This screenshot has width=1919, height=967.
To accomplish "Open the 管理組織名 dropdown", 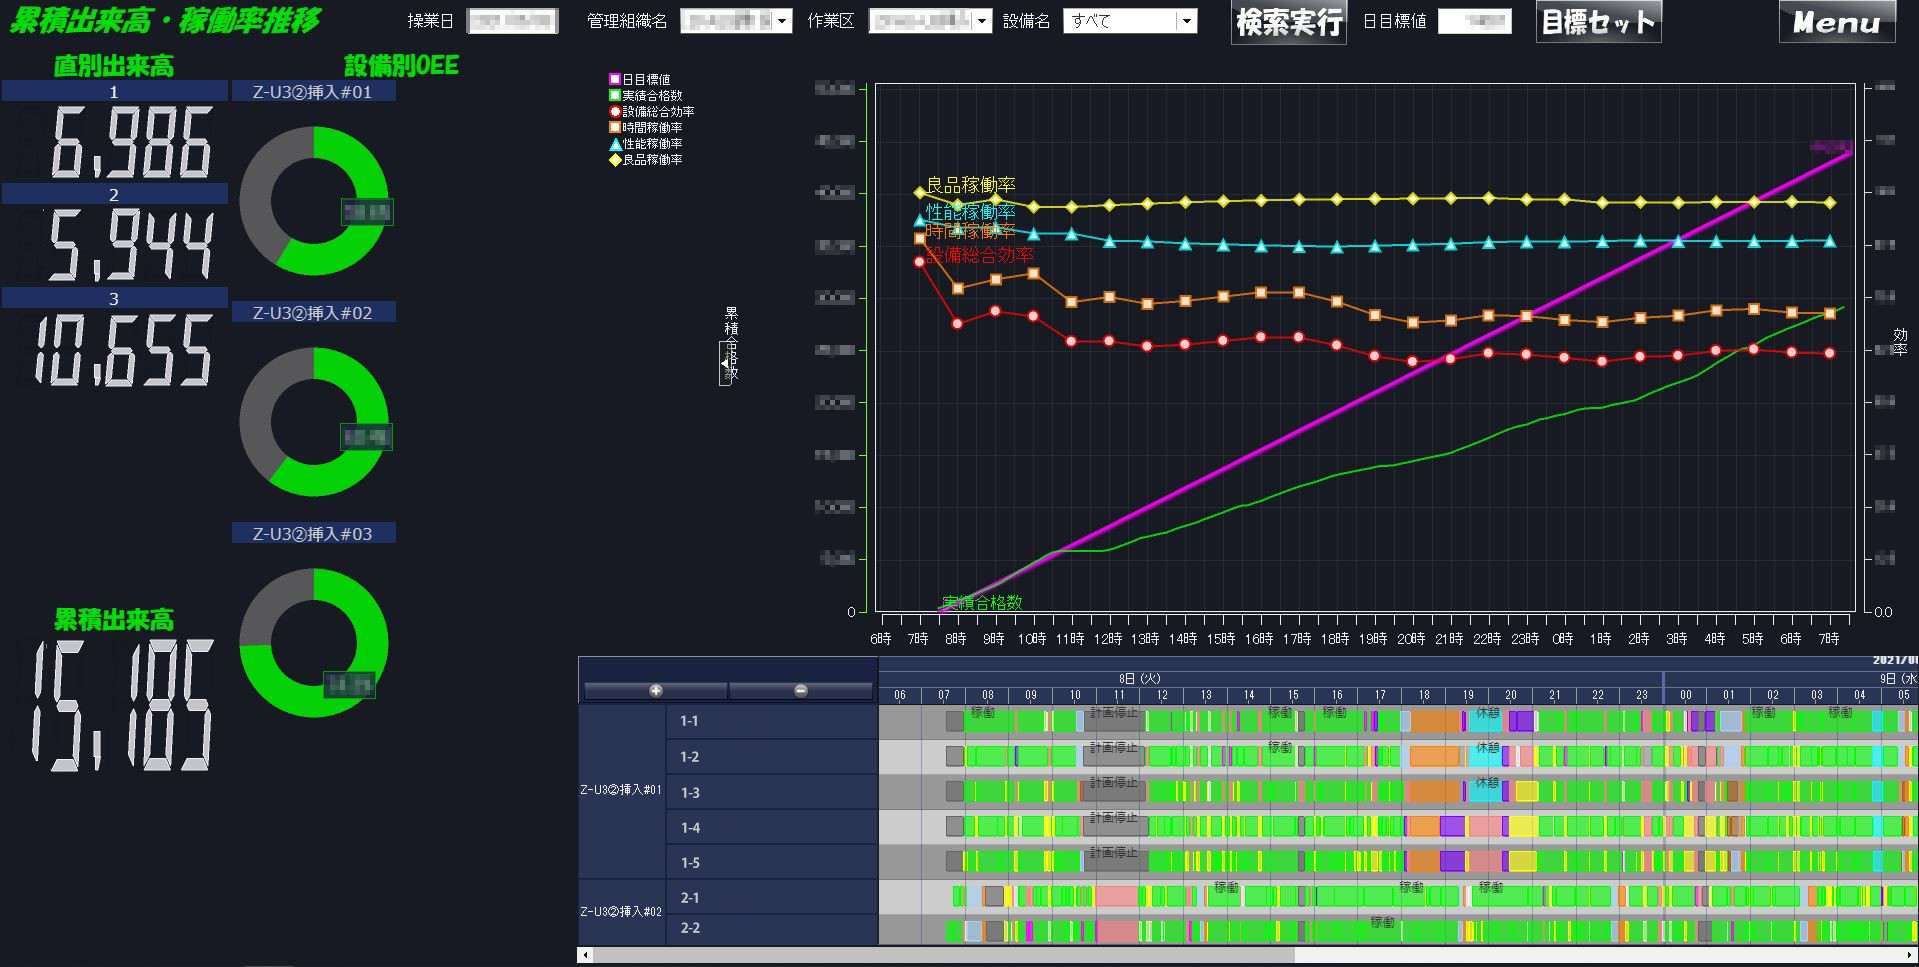I will pos(736,21).
